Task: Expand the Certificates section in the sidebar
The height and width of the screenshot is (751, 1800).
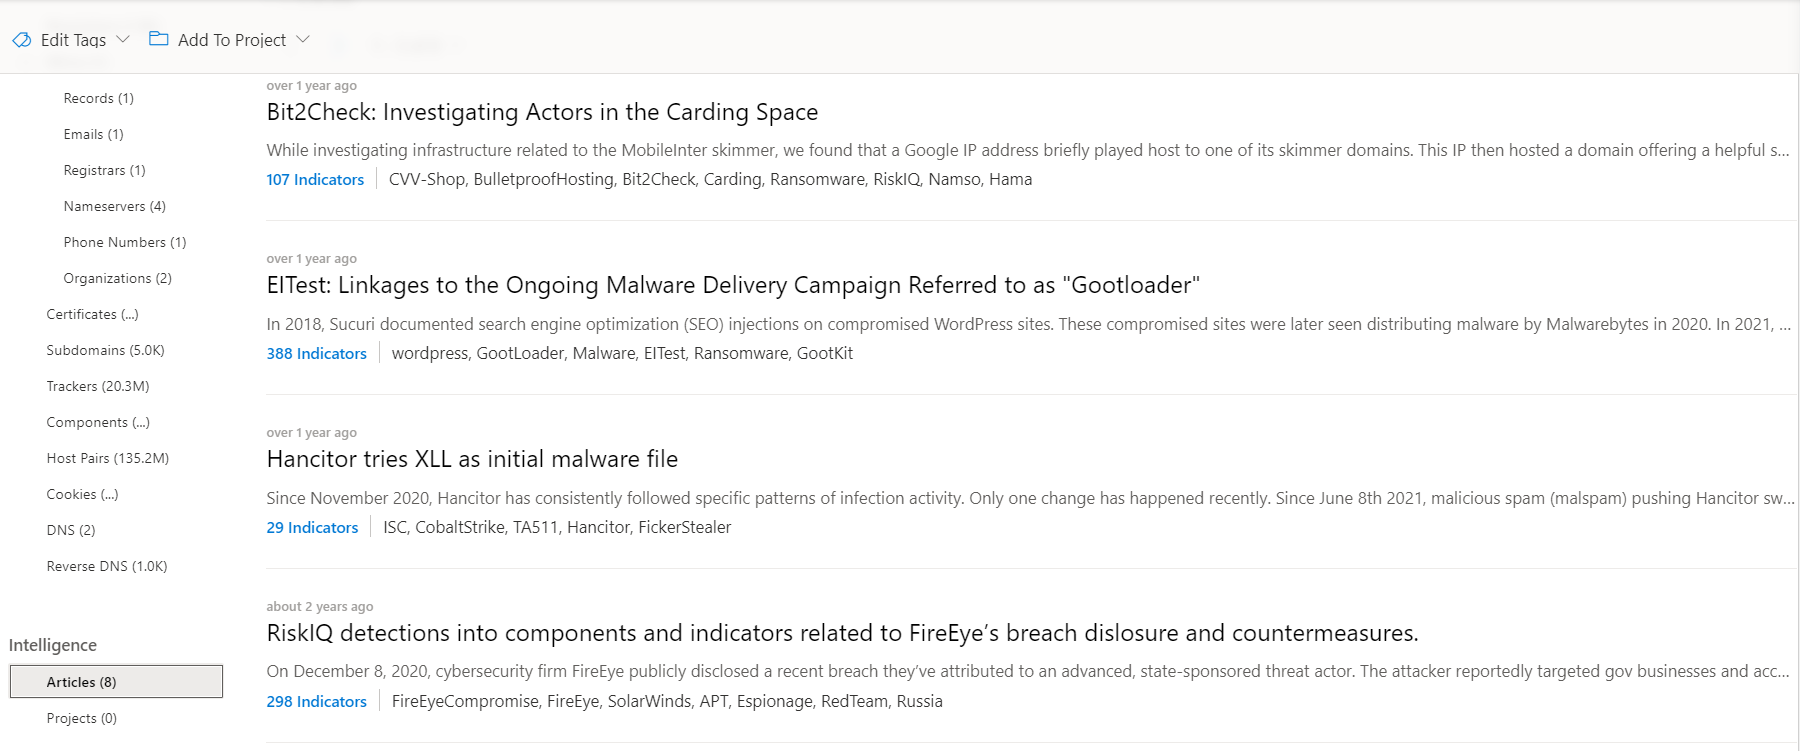Action: (91, 313)
